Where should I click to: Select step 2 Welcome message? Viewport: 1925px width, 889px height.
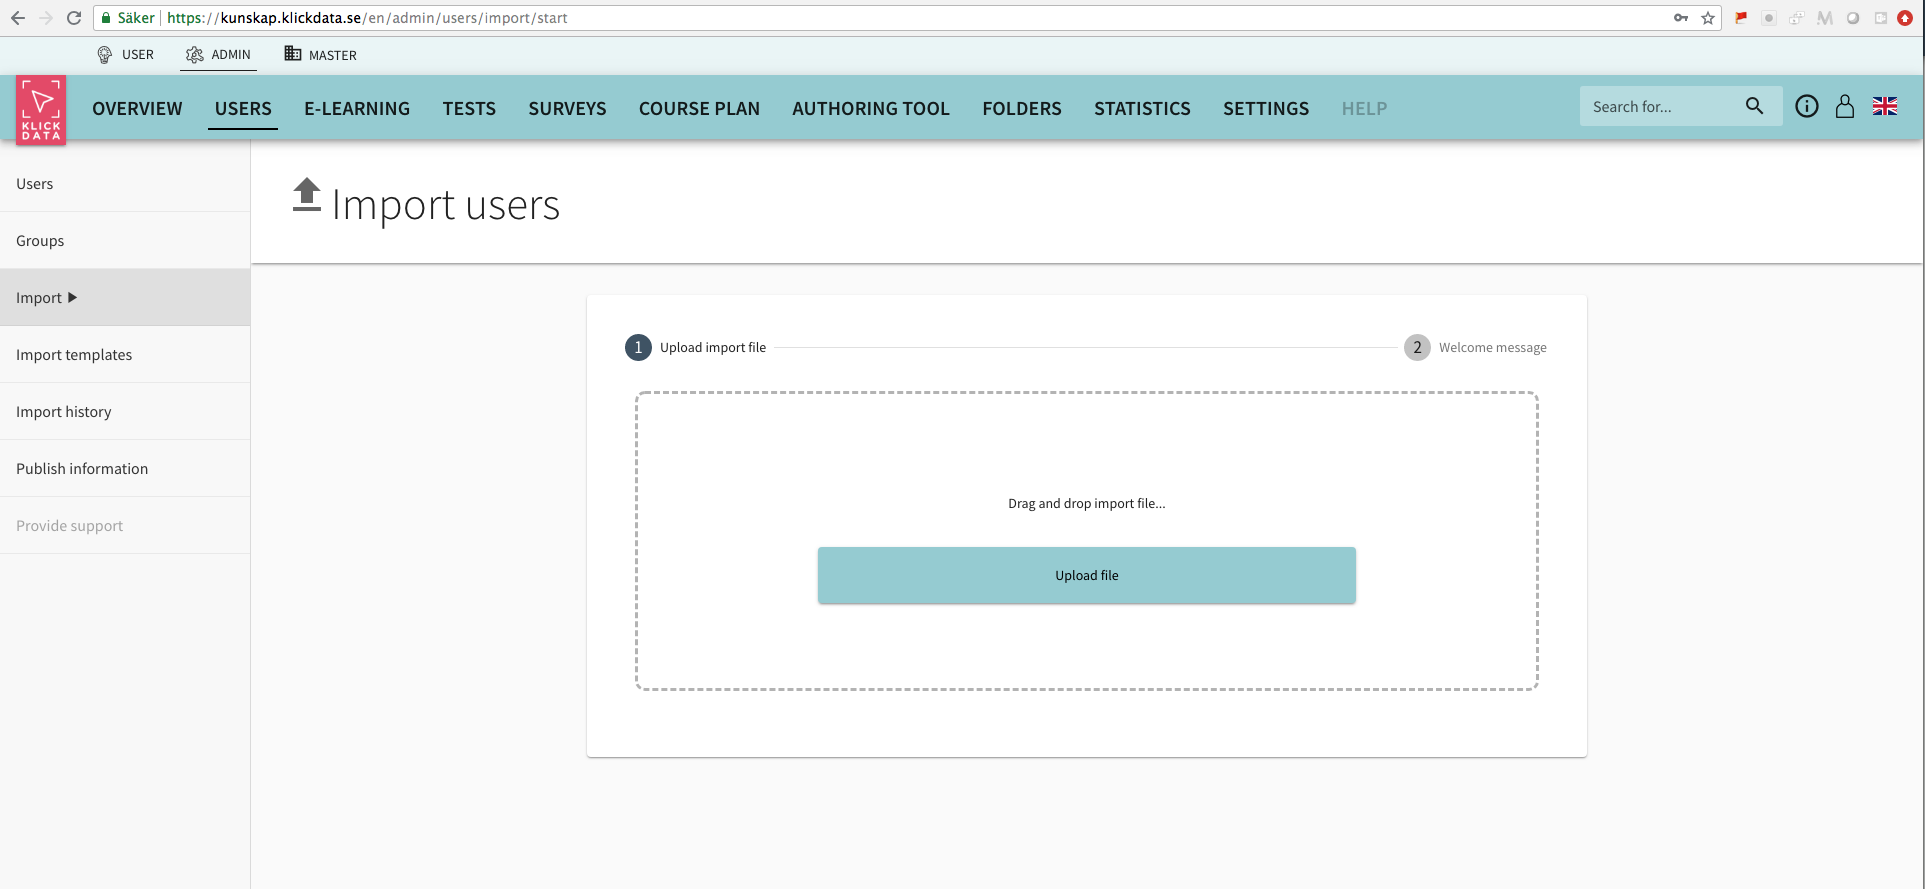point(1476,348)
